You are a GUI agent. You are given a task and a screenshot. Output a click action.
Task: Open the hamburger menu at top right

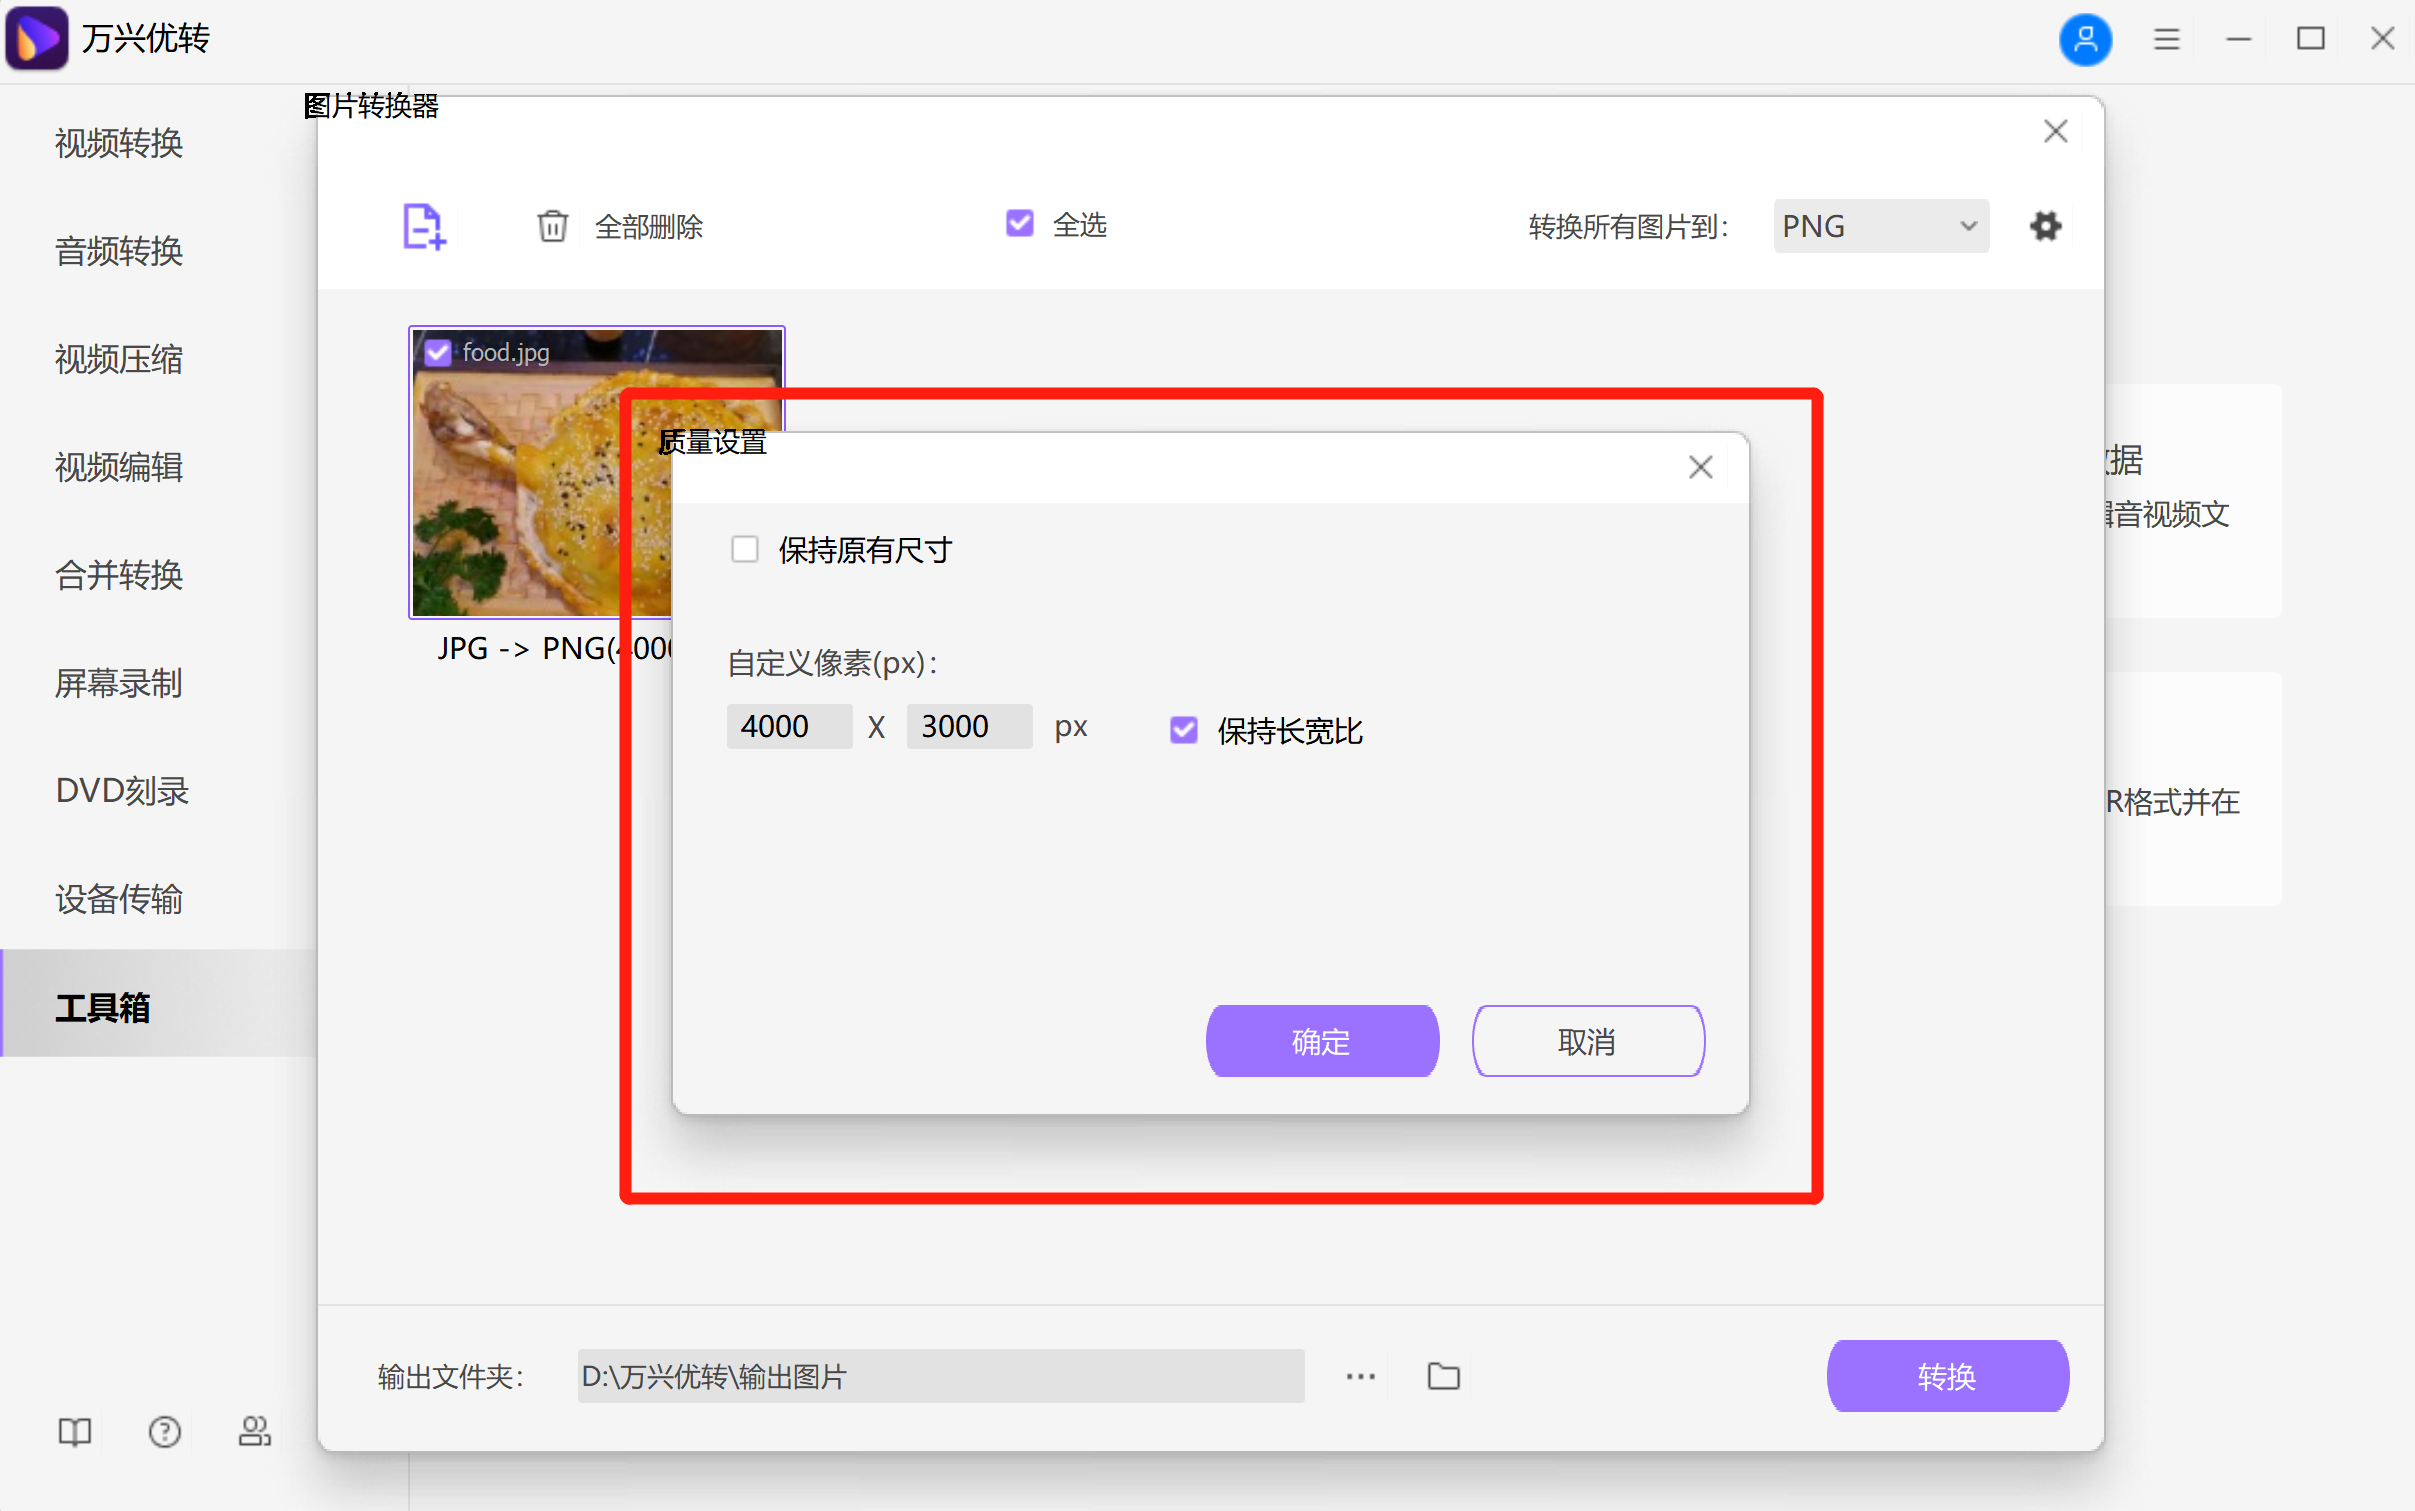point(2166,39)
